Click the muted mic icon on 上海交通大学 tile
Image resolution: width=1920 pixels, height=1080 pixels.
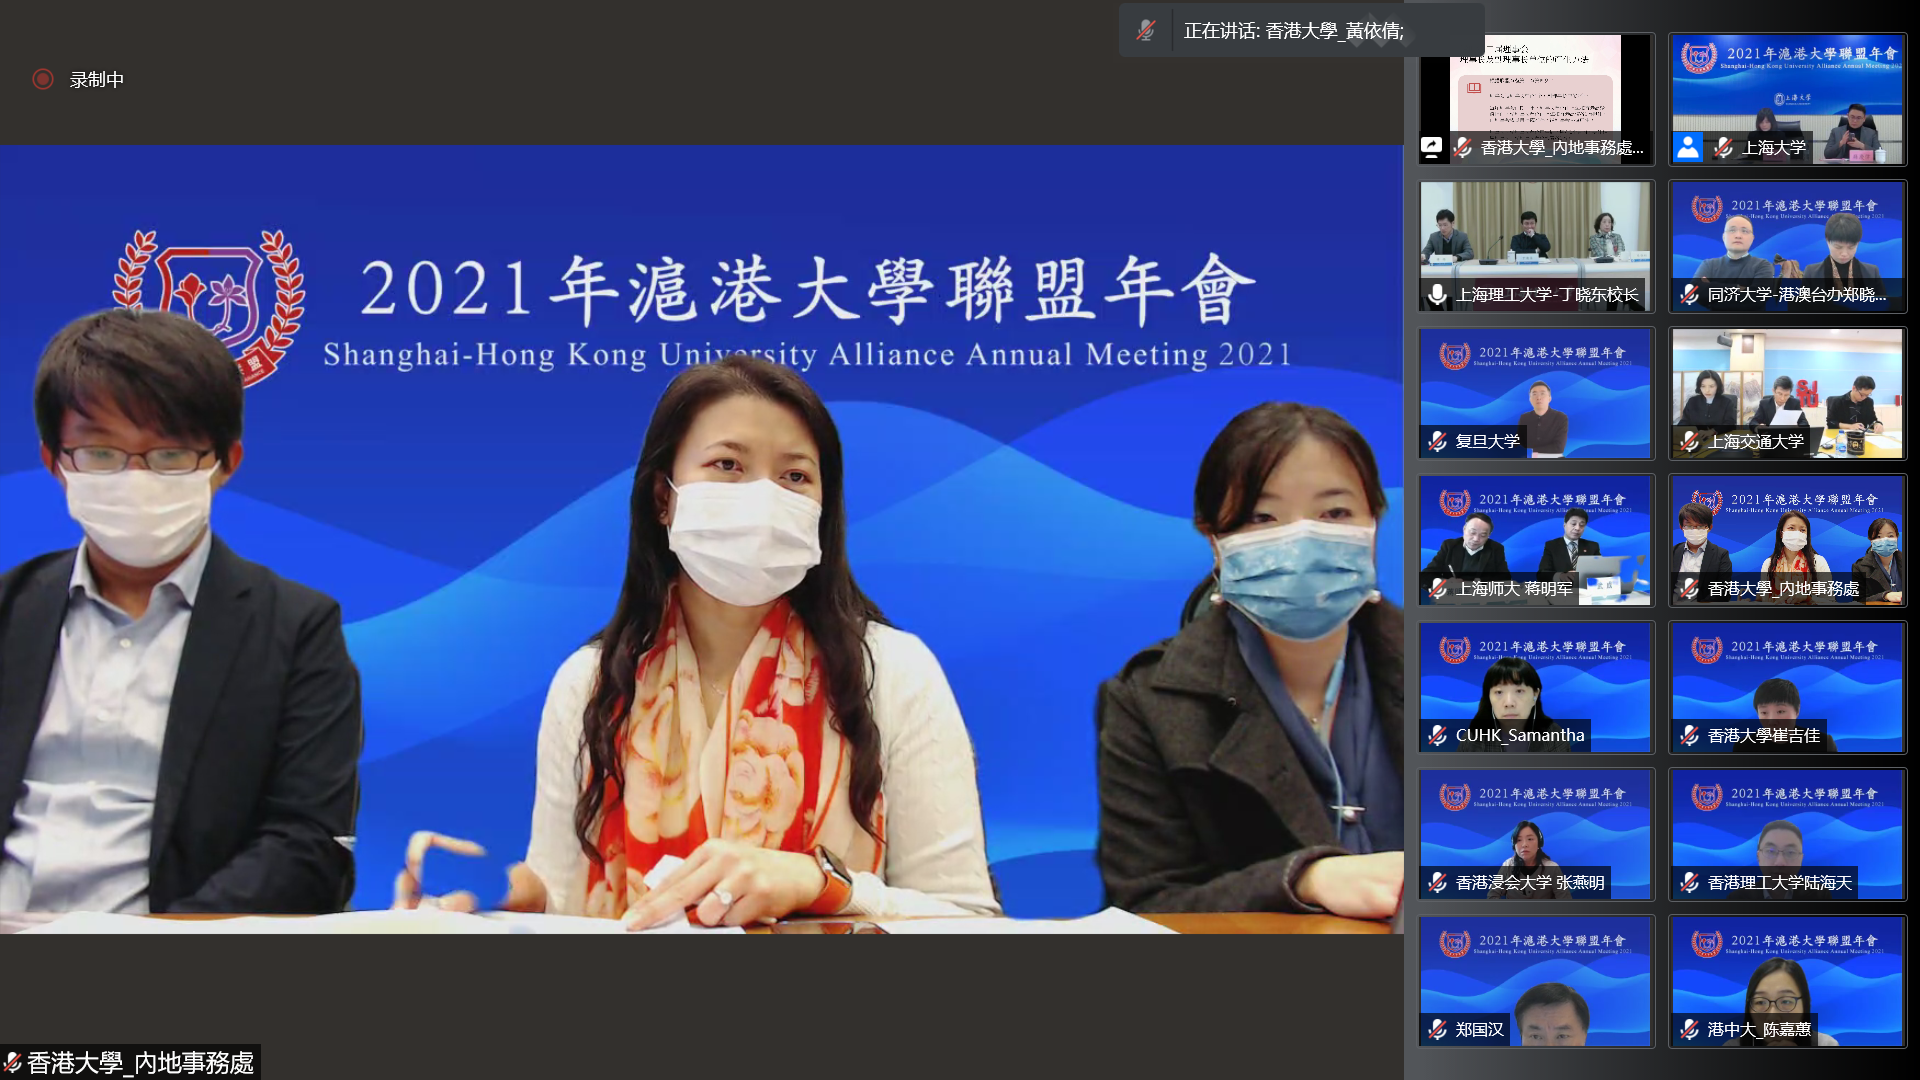pyautogui.click(x=1689, y=442)
